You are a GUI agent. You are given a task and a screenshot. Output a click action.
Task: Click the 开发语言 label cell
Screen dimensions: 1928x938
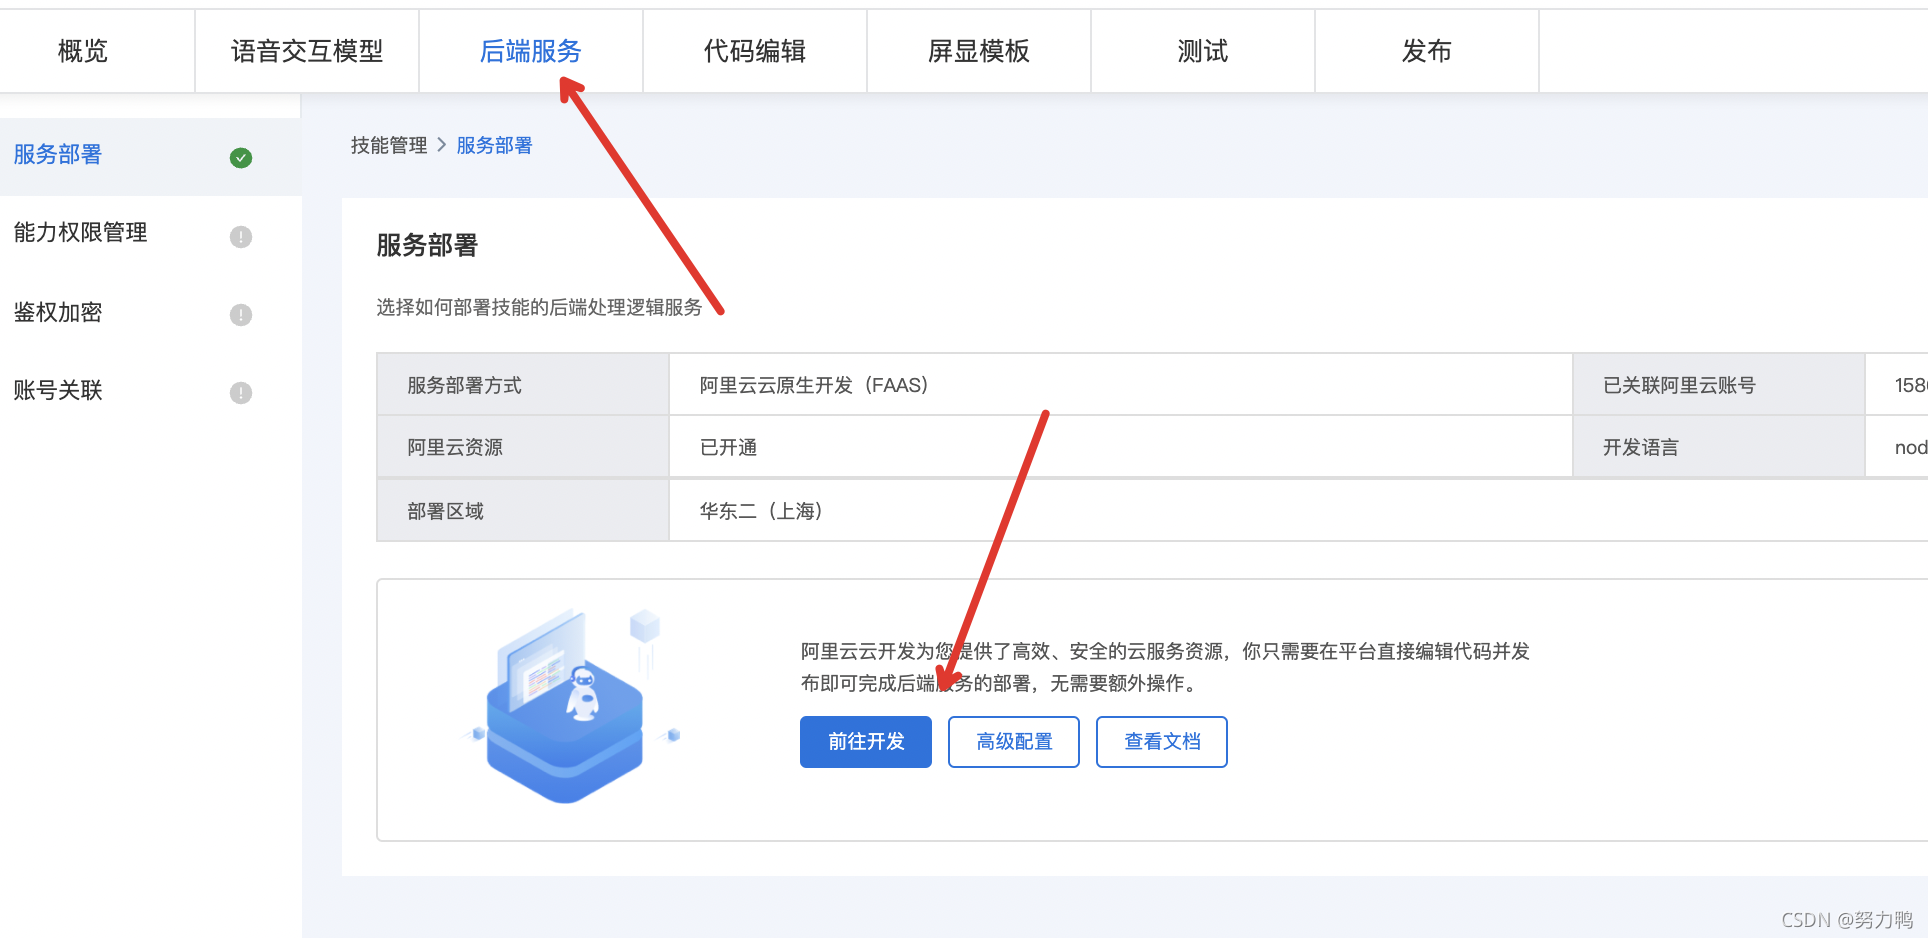1719,448
